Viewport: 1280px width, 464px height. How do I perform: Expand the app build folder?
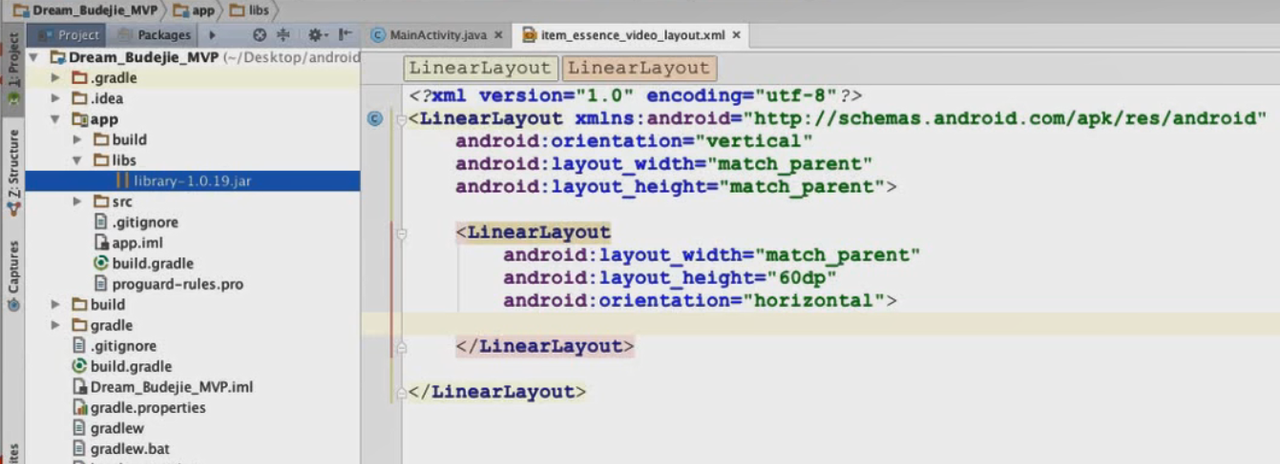[77, 140]
